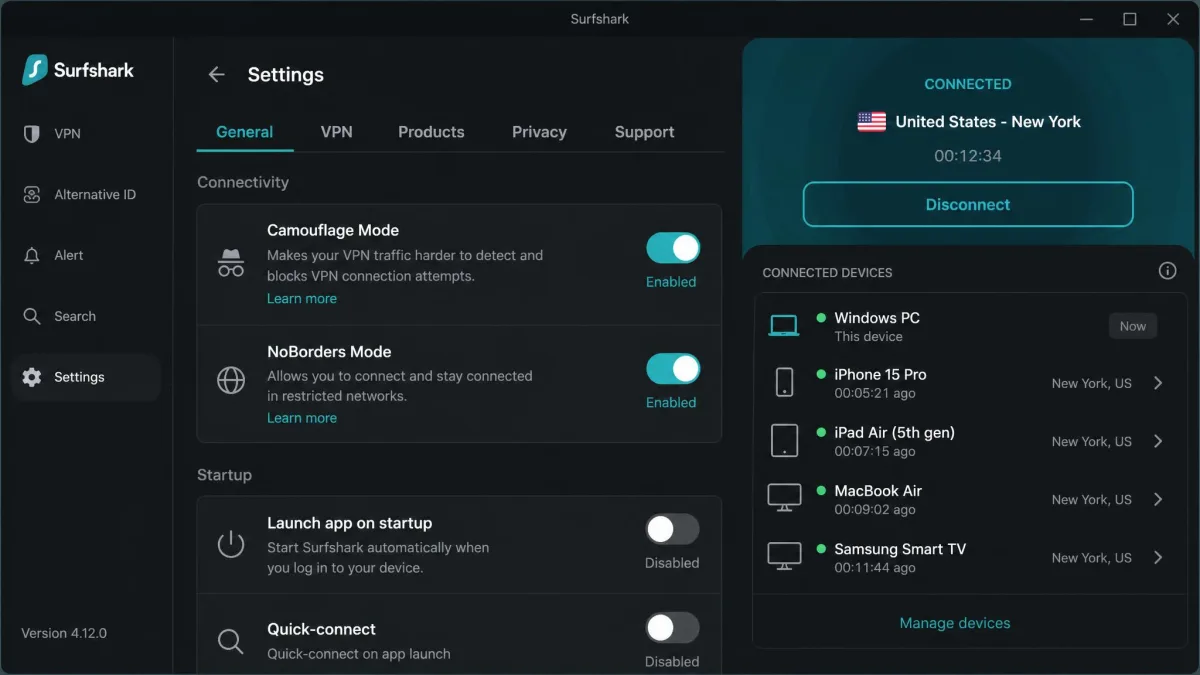Open Alternative ID sidebar icon
Image resolution: width=1200 pixels, height=675 pixels.
point(32,195)
